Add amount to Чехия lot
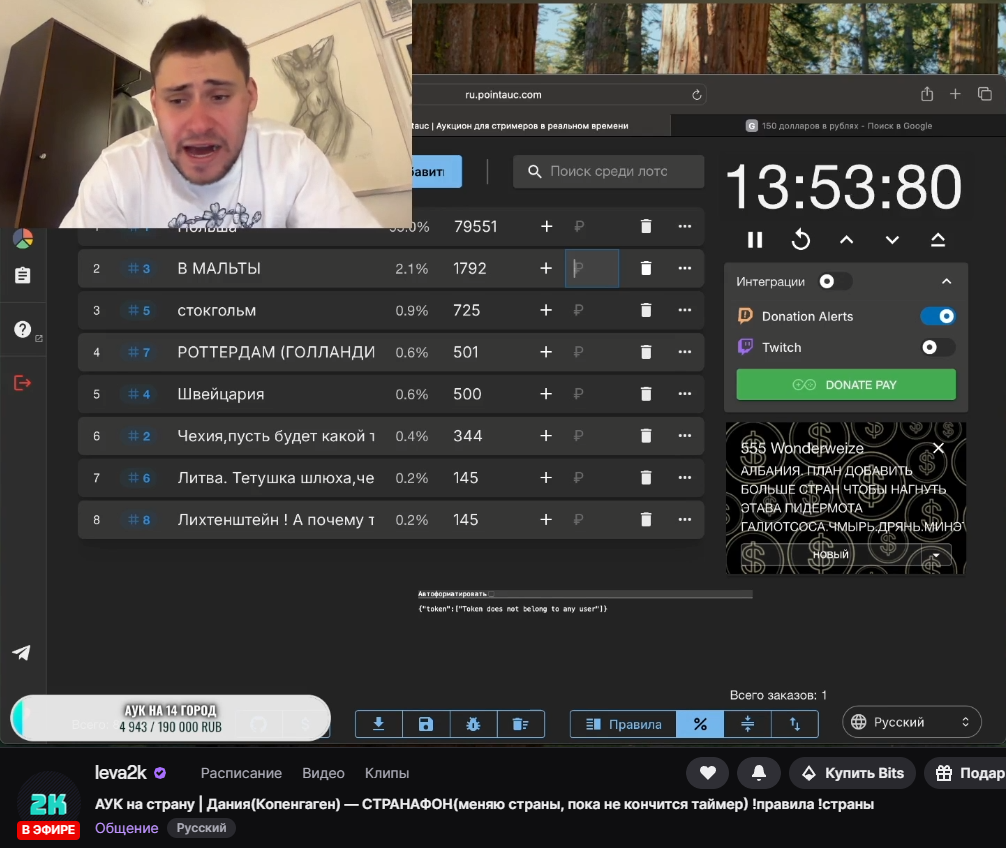Image resolution: width=1006 pixels, height=848 pixels. [x=546, y=436]
